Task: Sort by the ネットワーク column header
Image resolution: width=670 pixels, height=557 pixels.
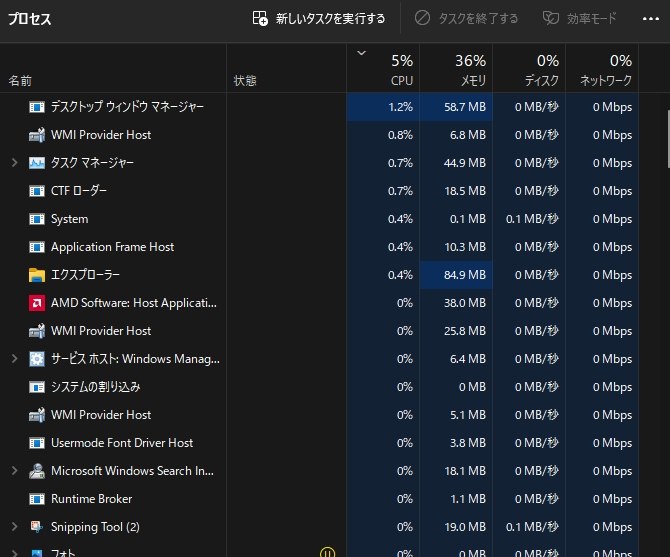Action: click(x=602, y=68)
